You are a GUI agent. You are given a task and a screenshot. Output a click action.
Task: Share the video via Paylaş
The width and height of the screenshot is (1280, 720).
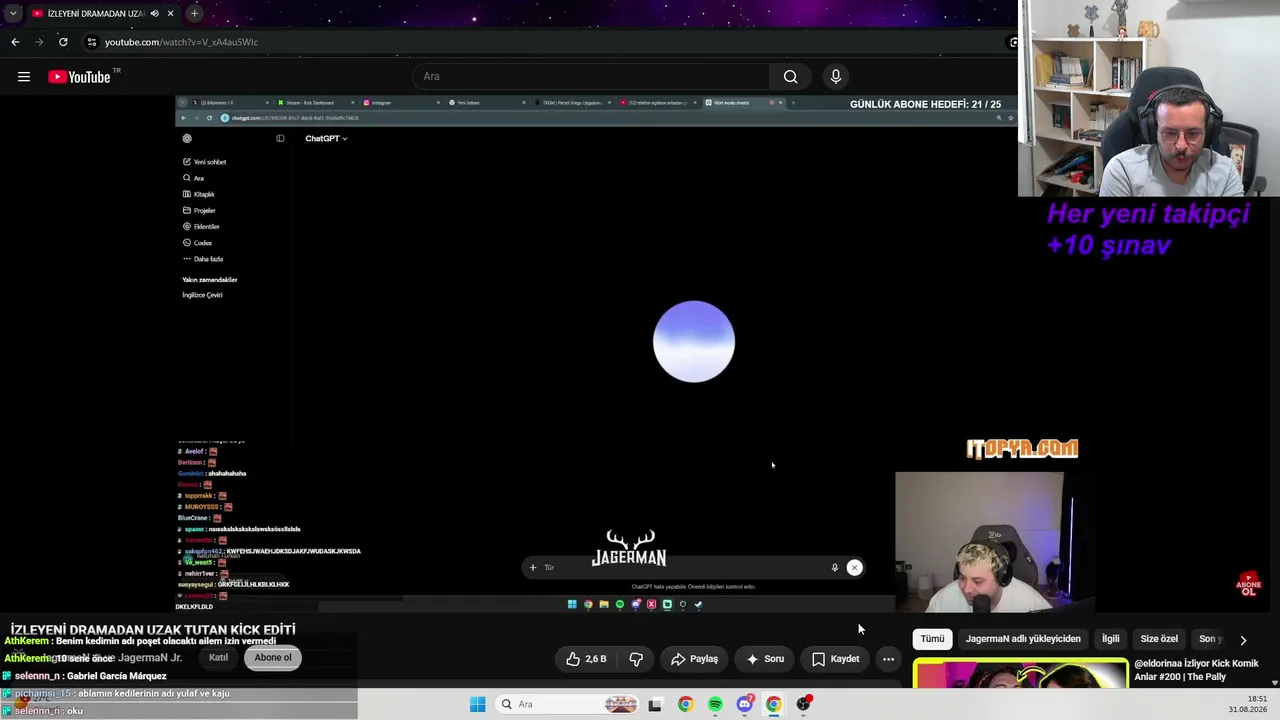694,659
